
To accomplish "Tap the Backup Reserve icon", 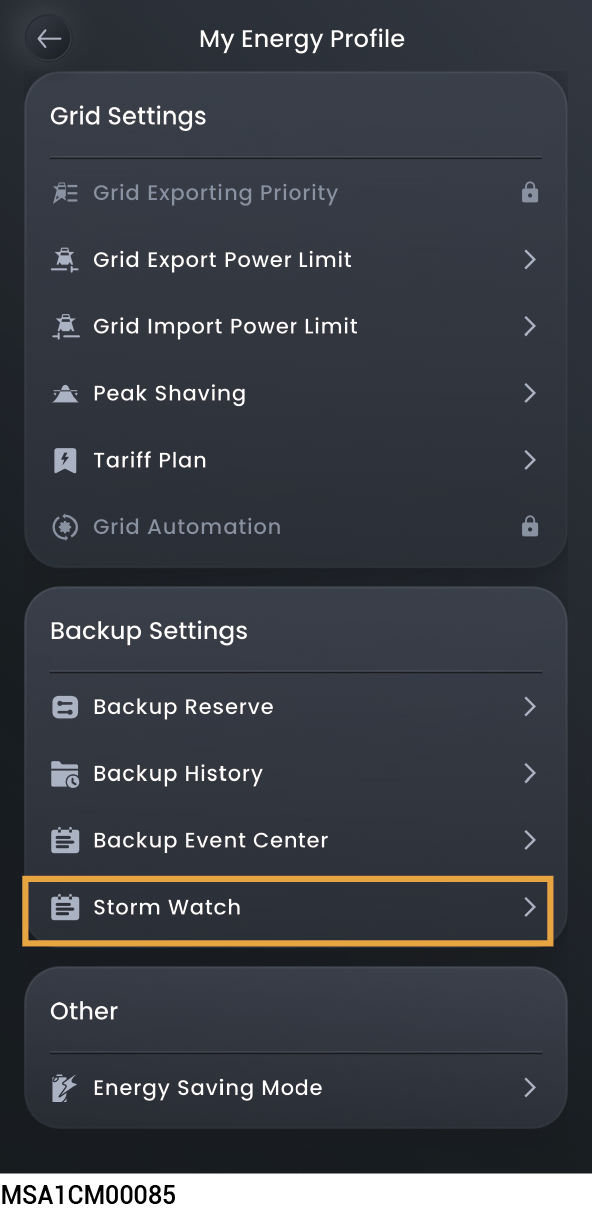I will (x=65, y=707).
